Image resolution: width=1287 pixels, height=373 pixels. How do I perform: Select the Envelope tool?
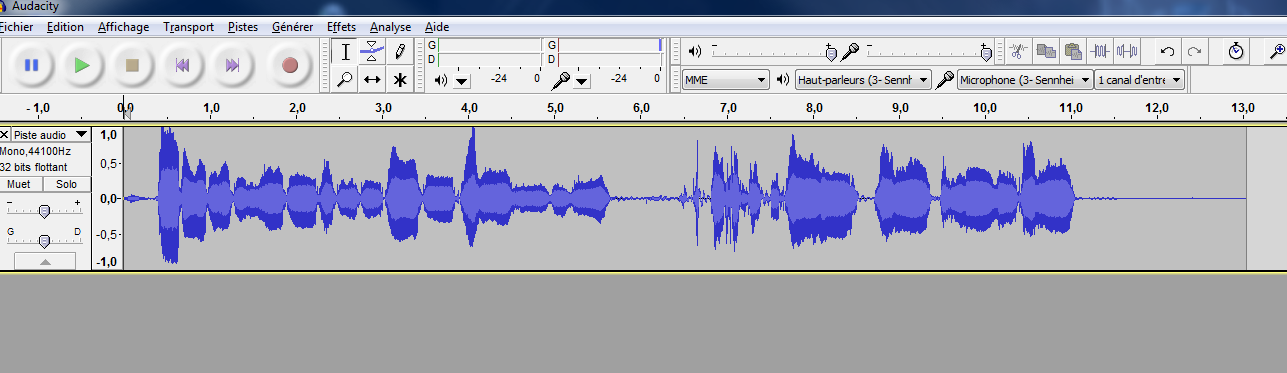[x=372, y=51]
